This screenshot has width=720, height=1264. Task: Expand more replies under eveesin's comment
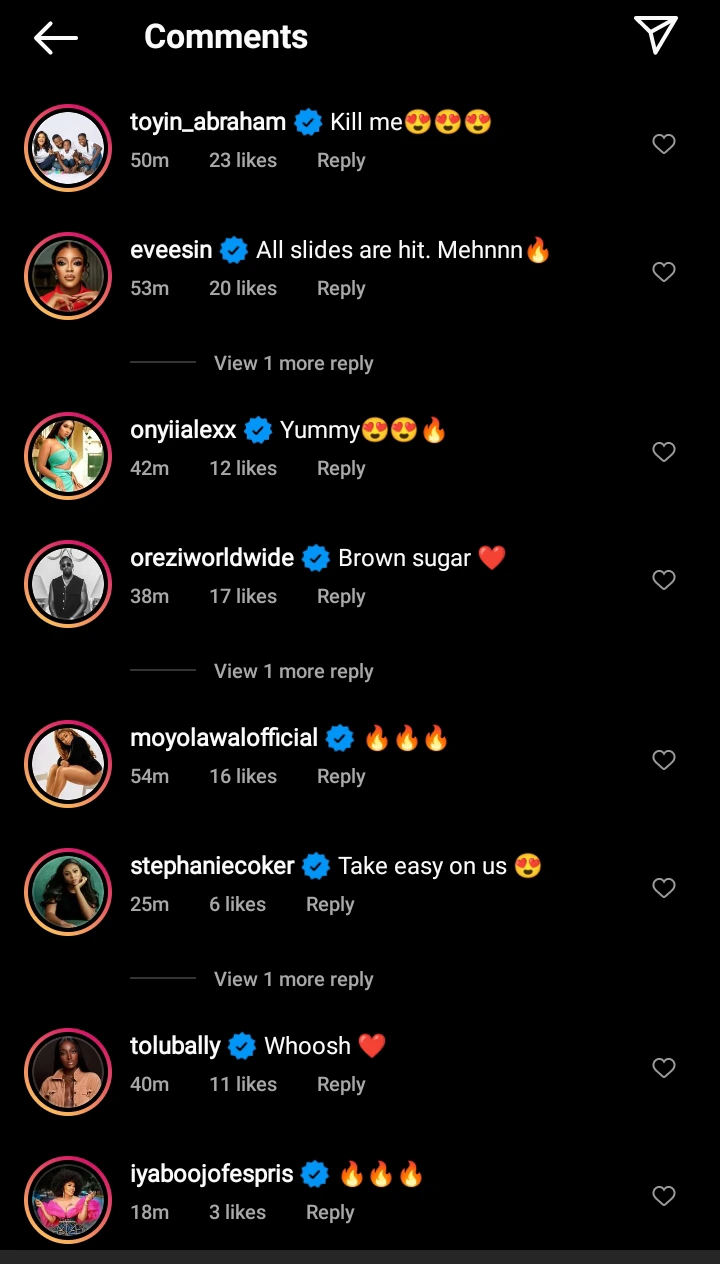pyautogui.click(x=293, y=364)
